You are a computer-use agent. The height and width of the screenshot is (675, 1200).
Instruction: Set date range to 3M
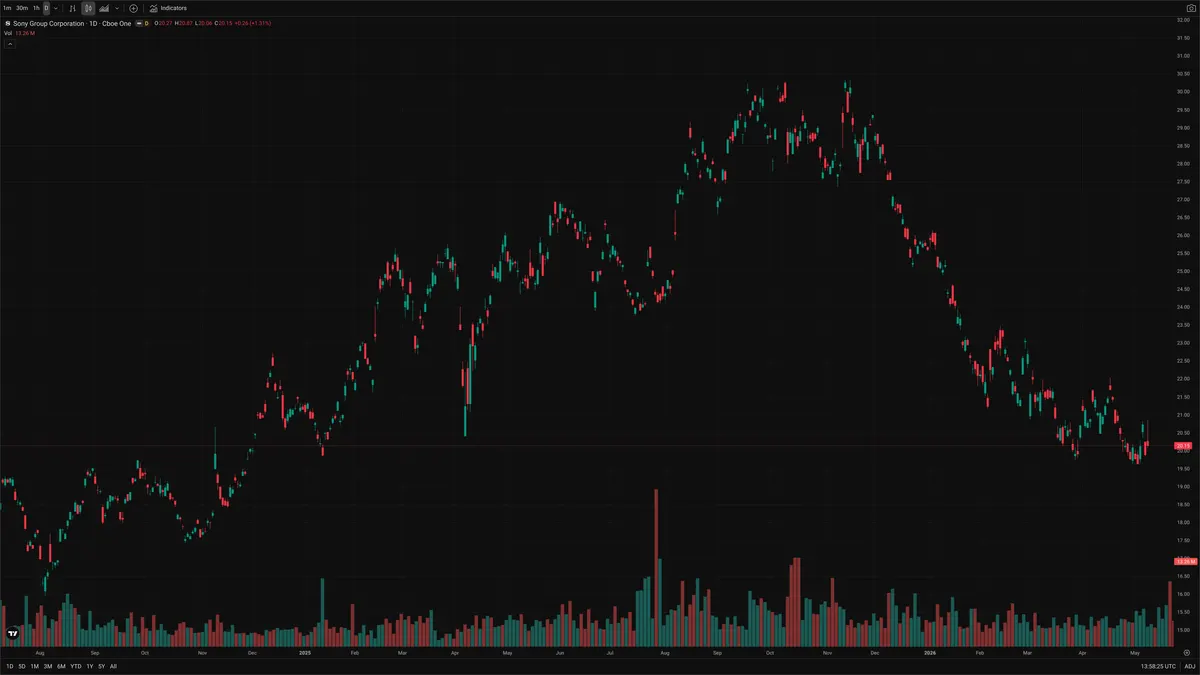coord(48,666)
